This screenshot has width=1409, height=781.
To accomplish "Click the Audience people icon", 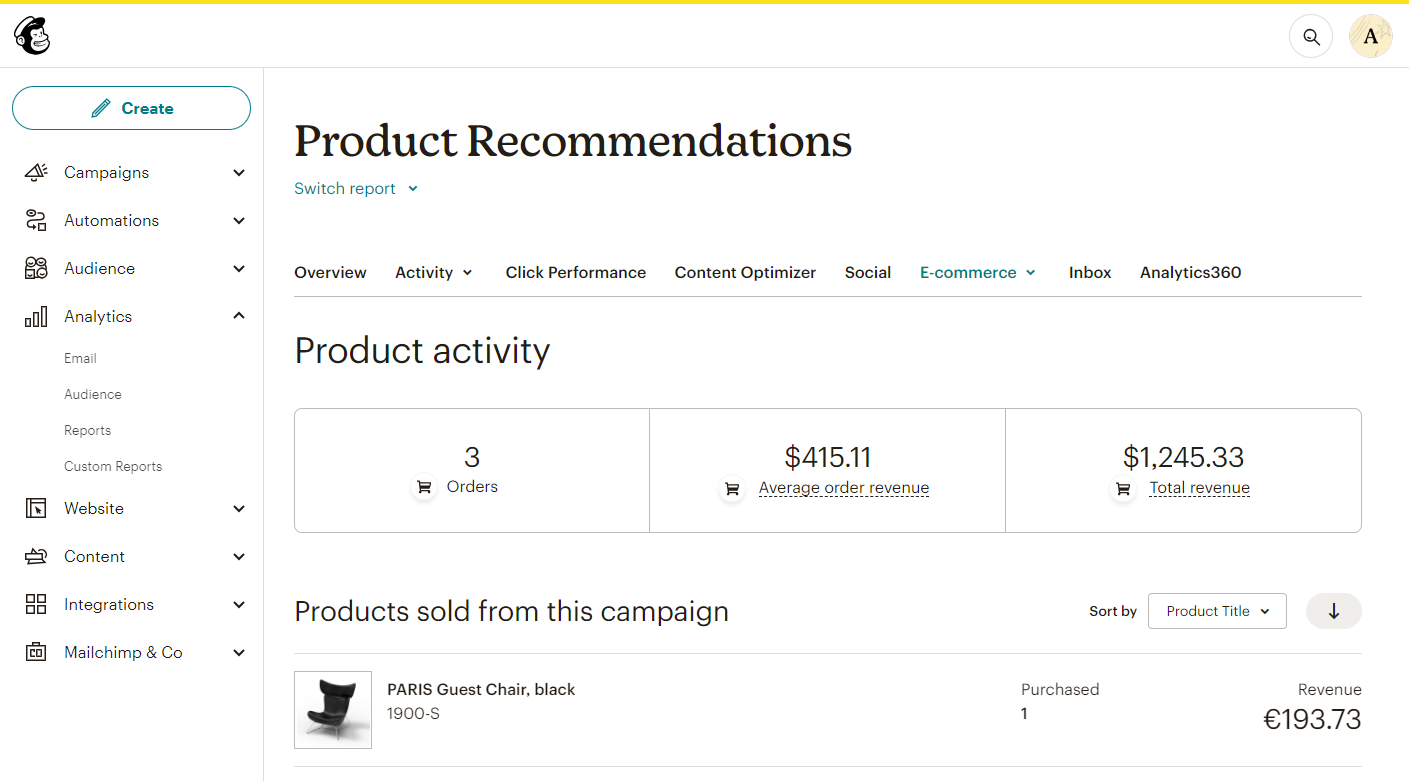I will pos(36,268).
